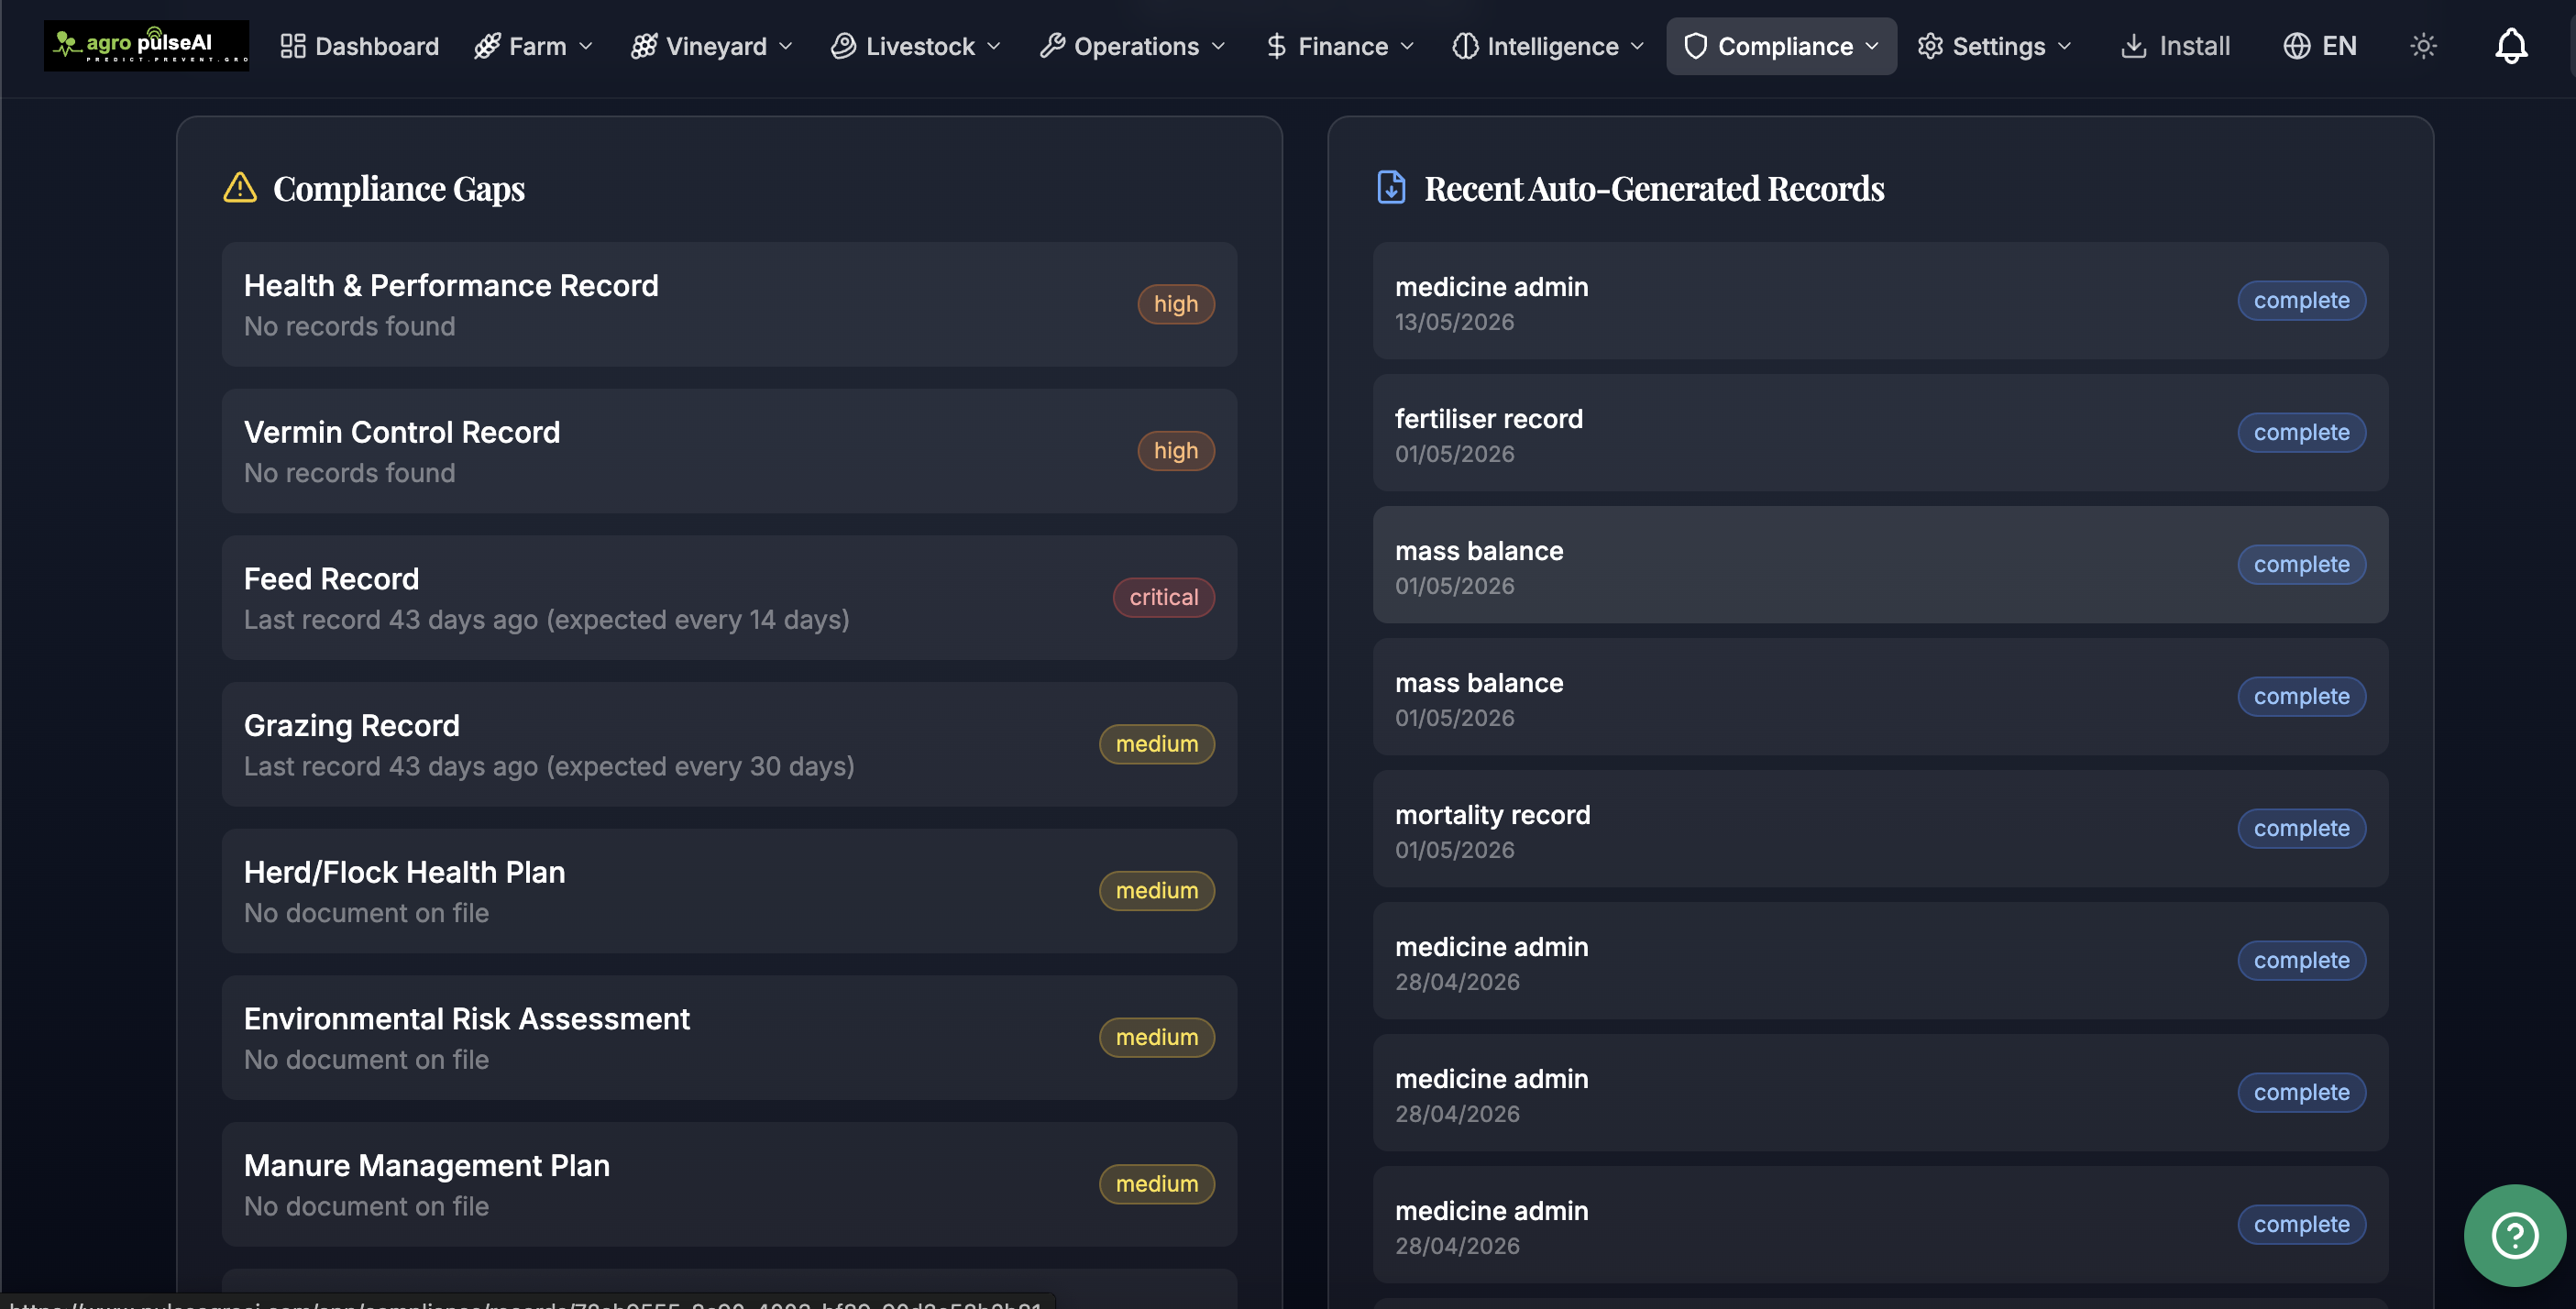Select the Grazing Record row
Viewport: 2576px width, 1309px height.
point(729,744)
